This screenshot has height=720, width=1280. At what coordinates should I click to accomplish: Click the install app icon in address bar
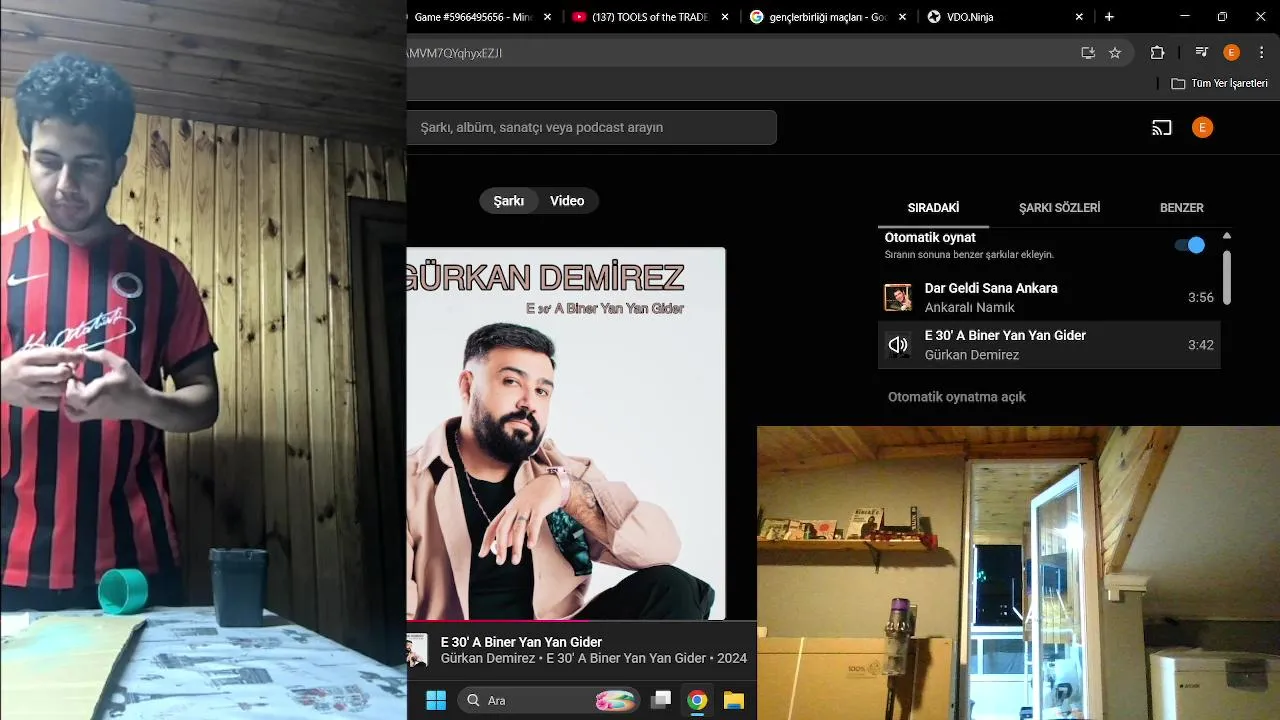tap(1088, 53)
